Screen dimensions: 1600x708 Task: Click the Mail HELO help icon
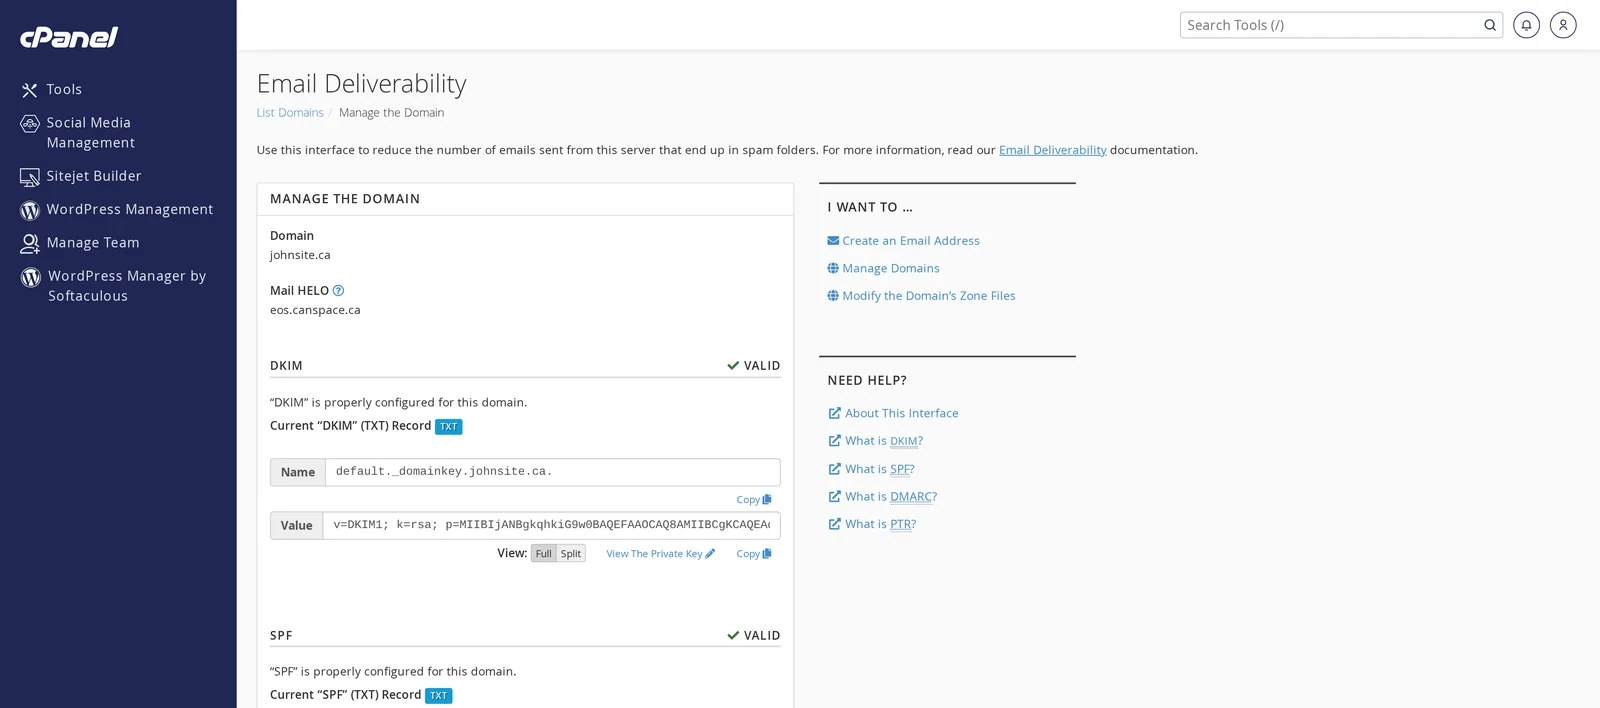click(x=338, y=291)
